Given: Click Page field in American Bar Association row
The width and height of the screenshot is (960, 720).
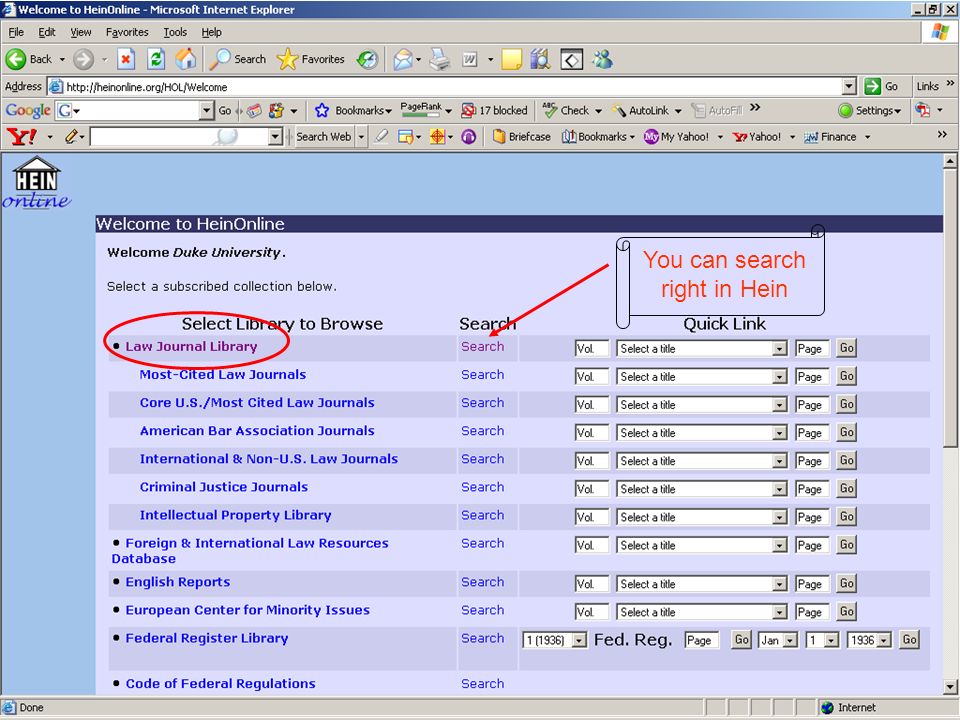Looking at the screenshot, I should (x=812, y=433).
